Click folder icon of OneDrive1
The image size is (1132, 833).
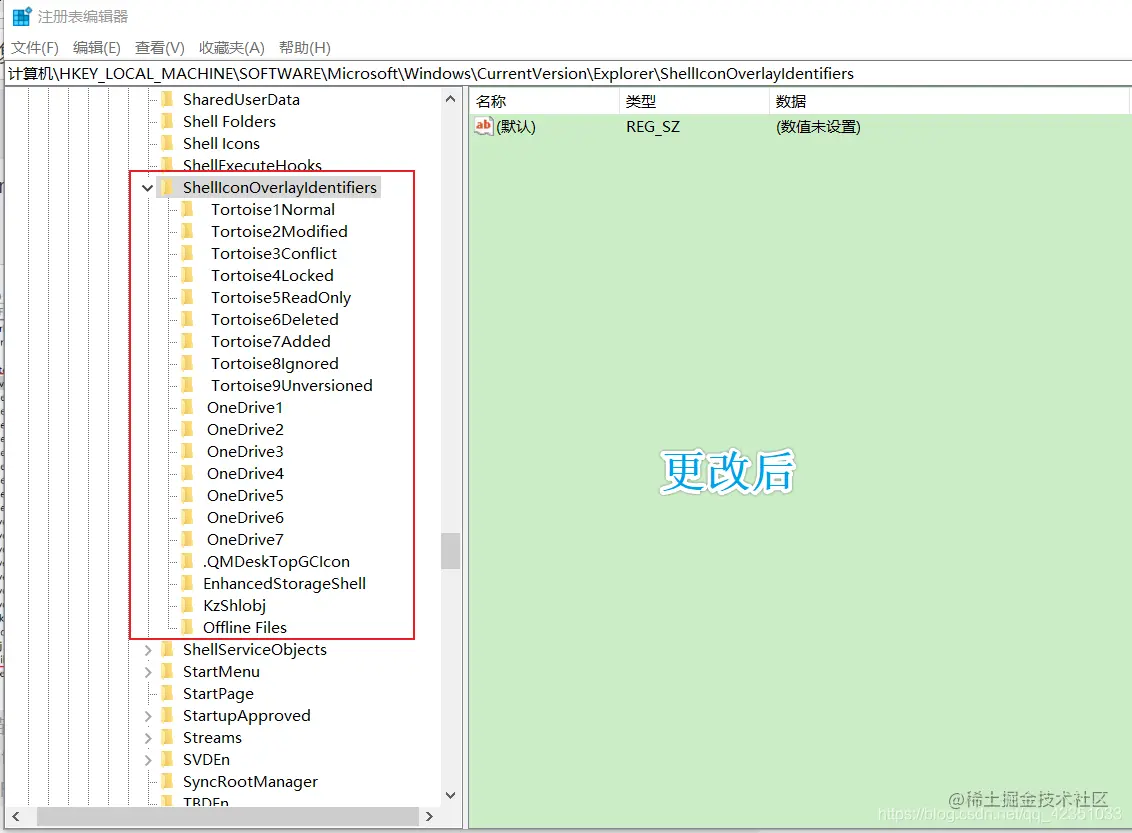(x=188, y=407)
